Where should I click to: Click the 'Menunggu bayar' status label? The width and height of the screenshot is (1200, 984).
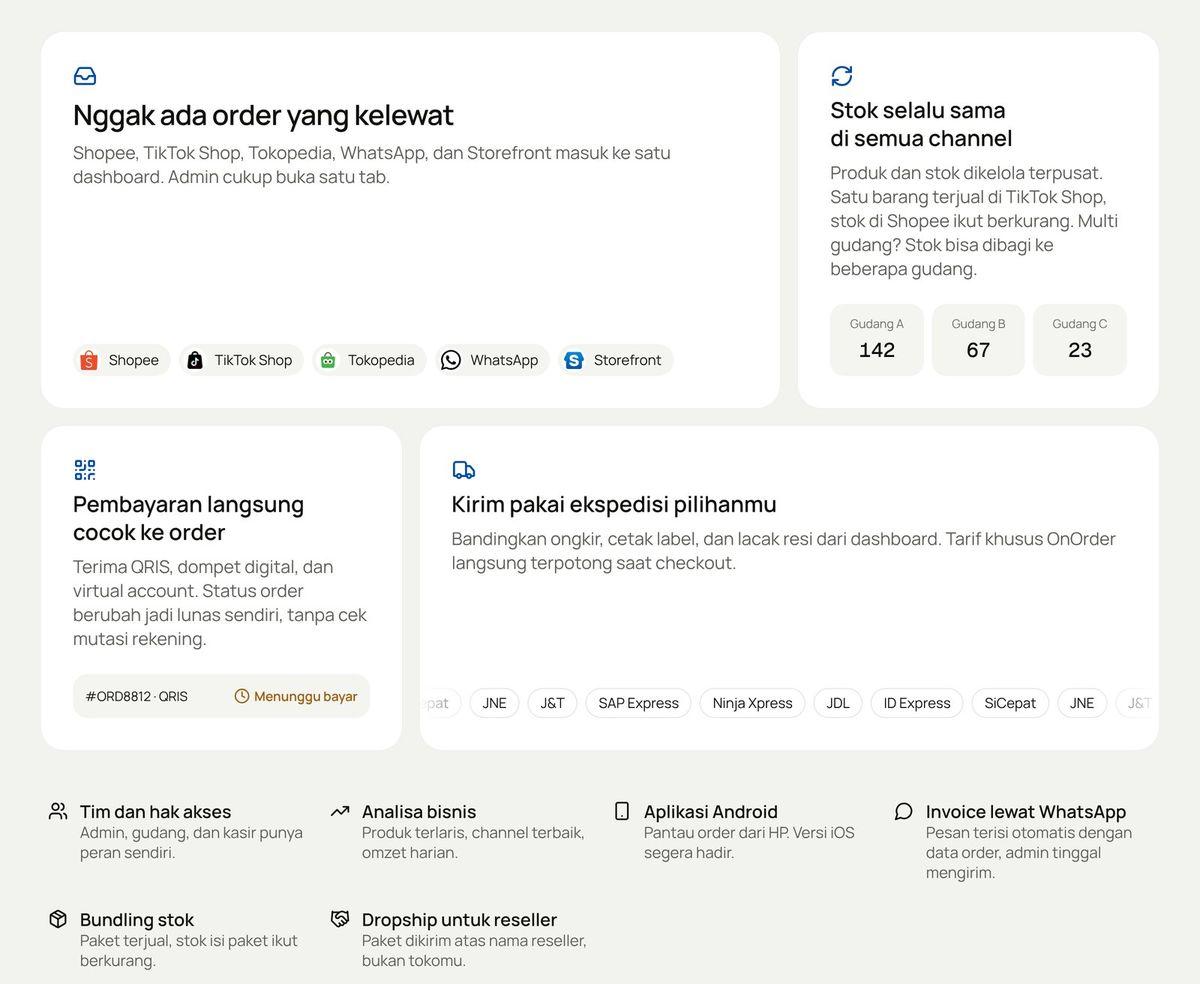(305, 696)
